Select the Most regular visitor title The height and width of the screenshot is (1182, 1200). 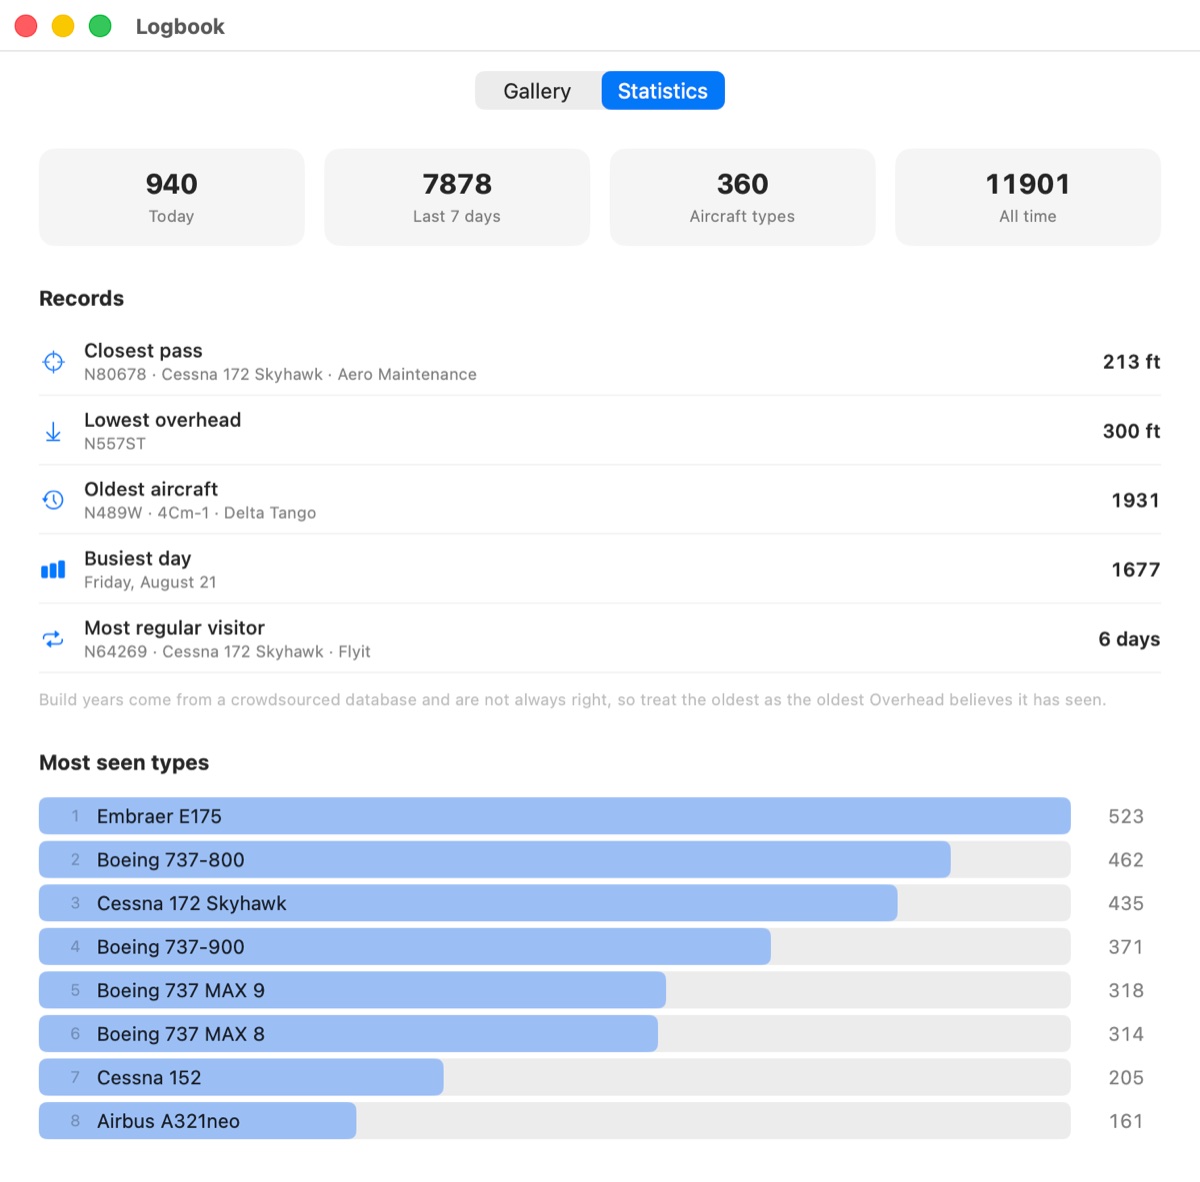(174, 628)
